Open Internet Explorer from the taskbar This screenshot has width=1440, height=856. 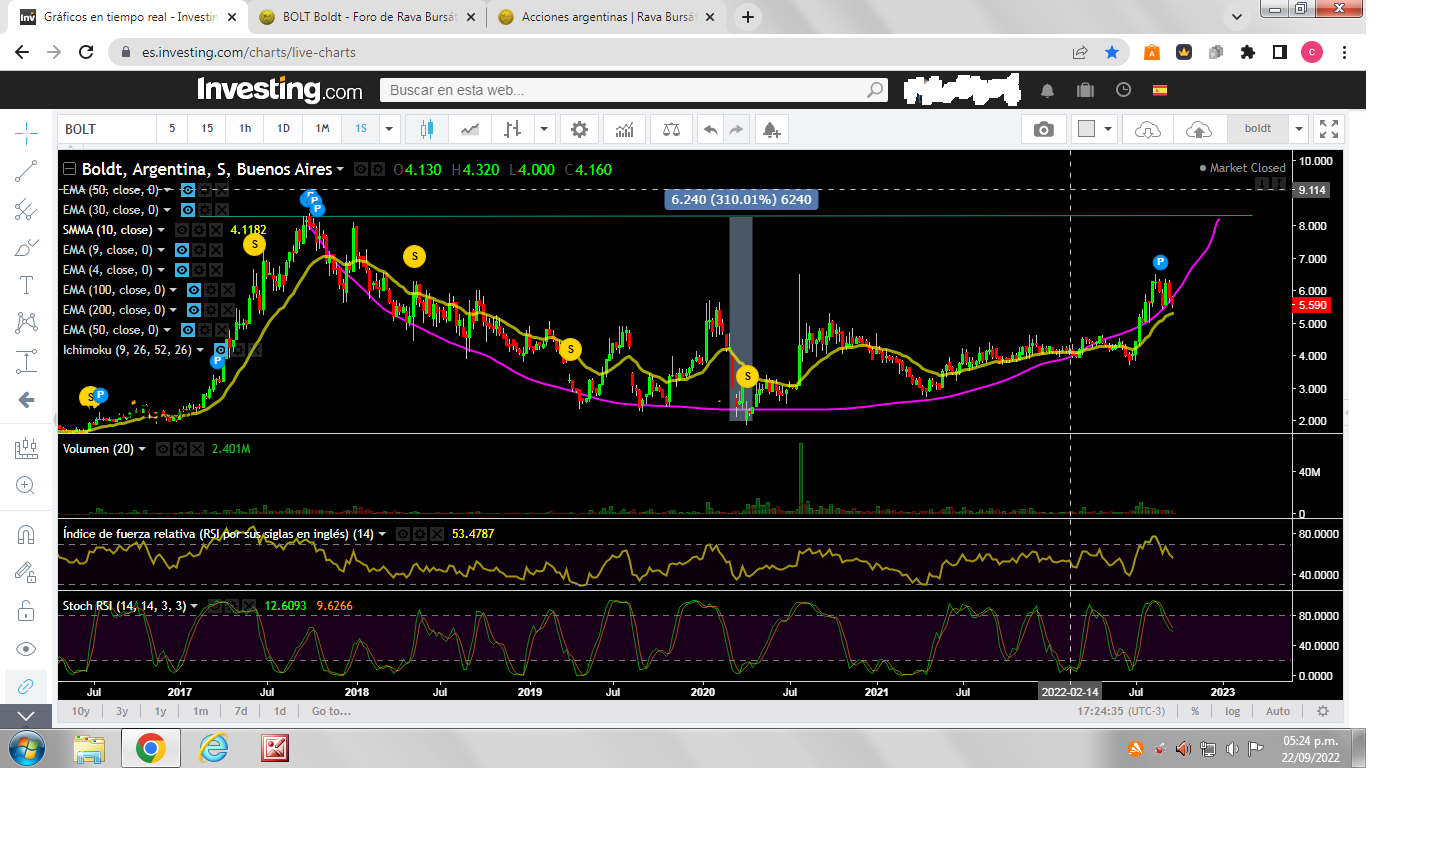click(x=213, y=748)
